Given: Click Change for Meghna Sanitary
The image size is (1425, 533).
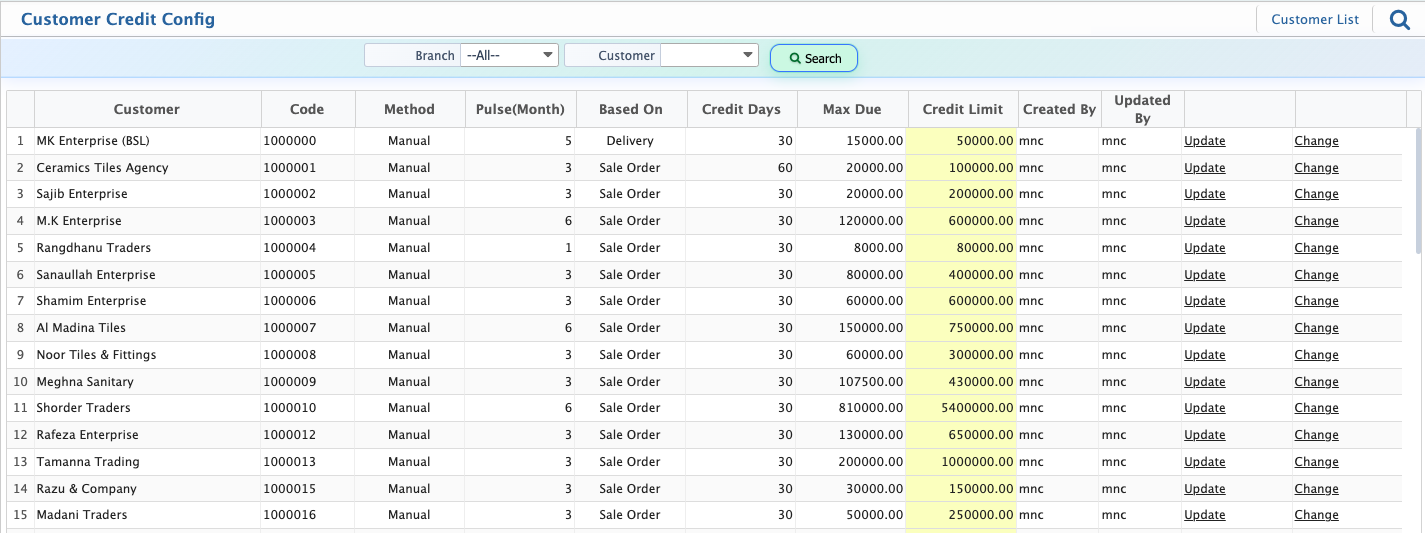Looking at the screenshot, I should coord(1316,382).
